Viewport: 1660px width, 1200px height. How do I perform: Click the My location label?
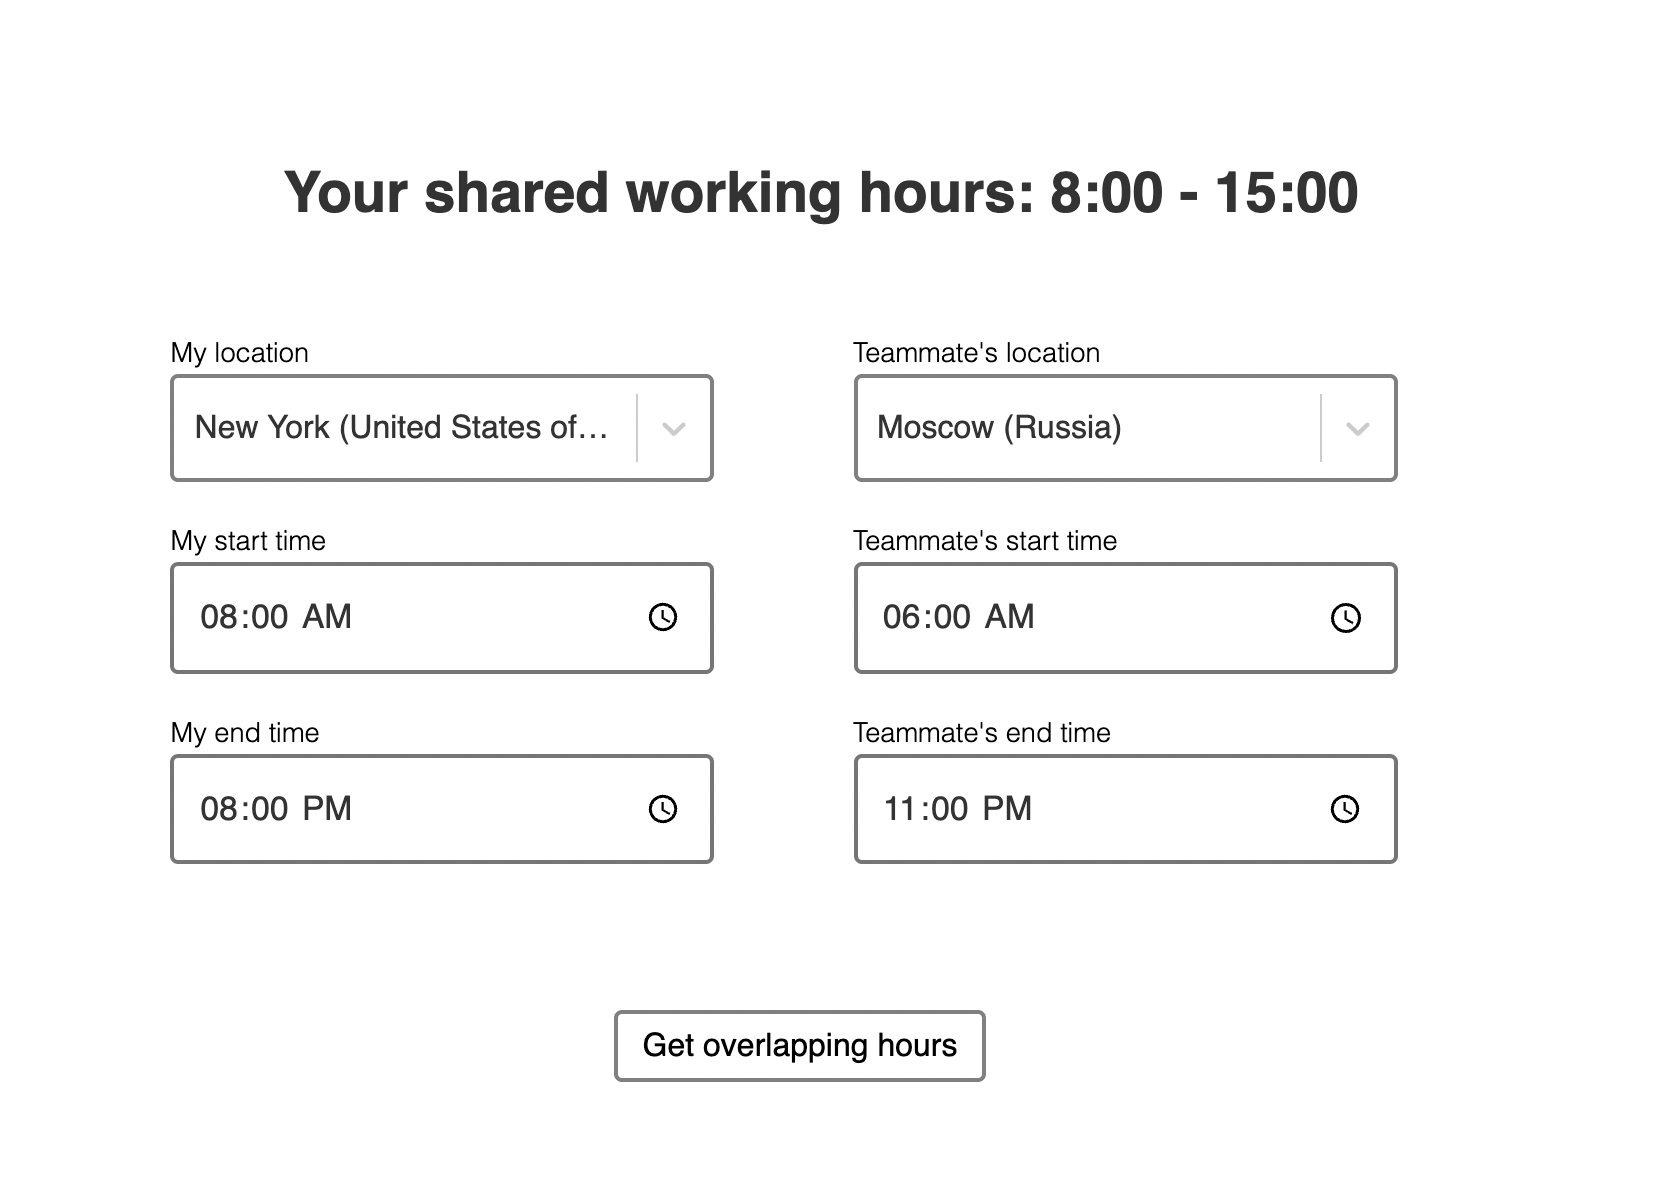(239, 352)
